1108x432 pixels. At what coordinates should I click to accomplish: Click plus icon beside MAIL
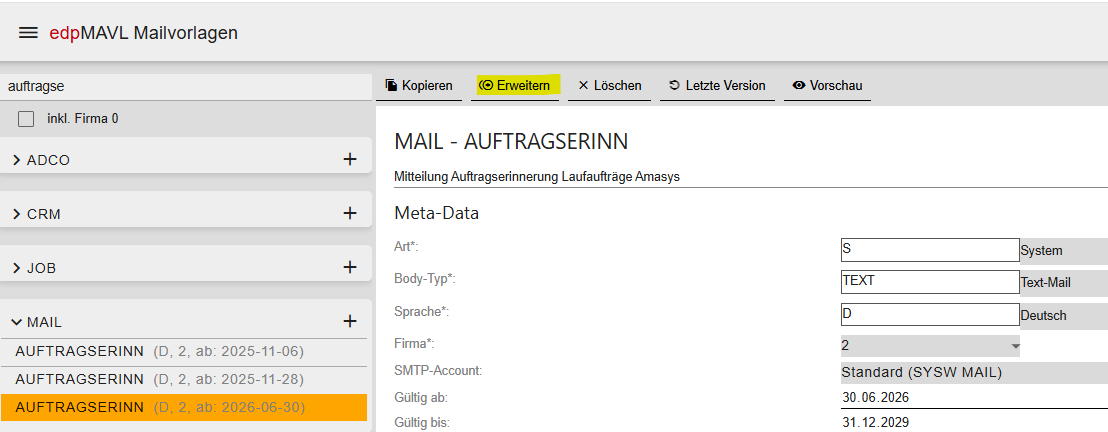(350, 321)
